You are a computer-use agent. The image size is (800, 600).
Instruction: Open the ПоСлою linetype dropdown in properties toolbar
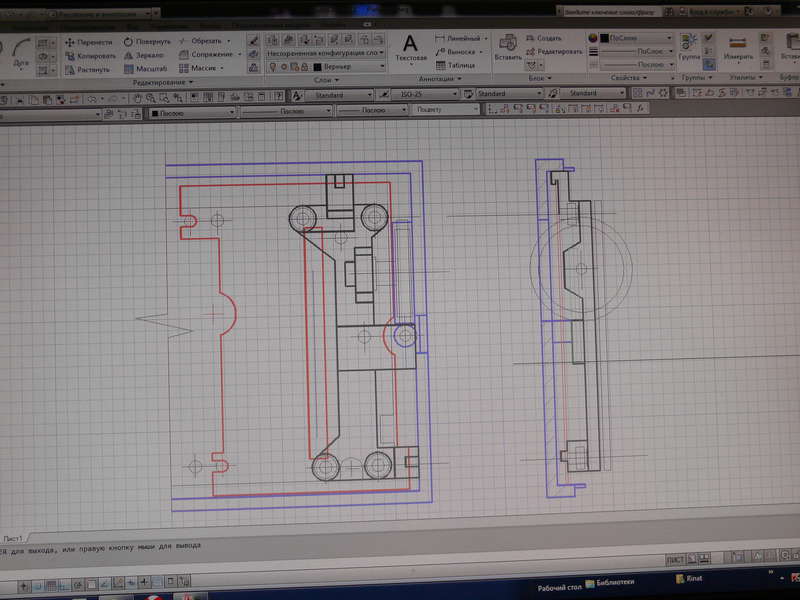(286, 111)
